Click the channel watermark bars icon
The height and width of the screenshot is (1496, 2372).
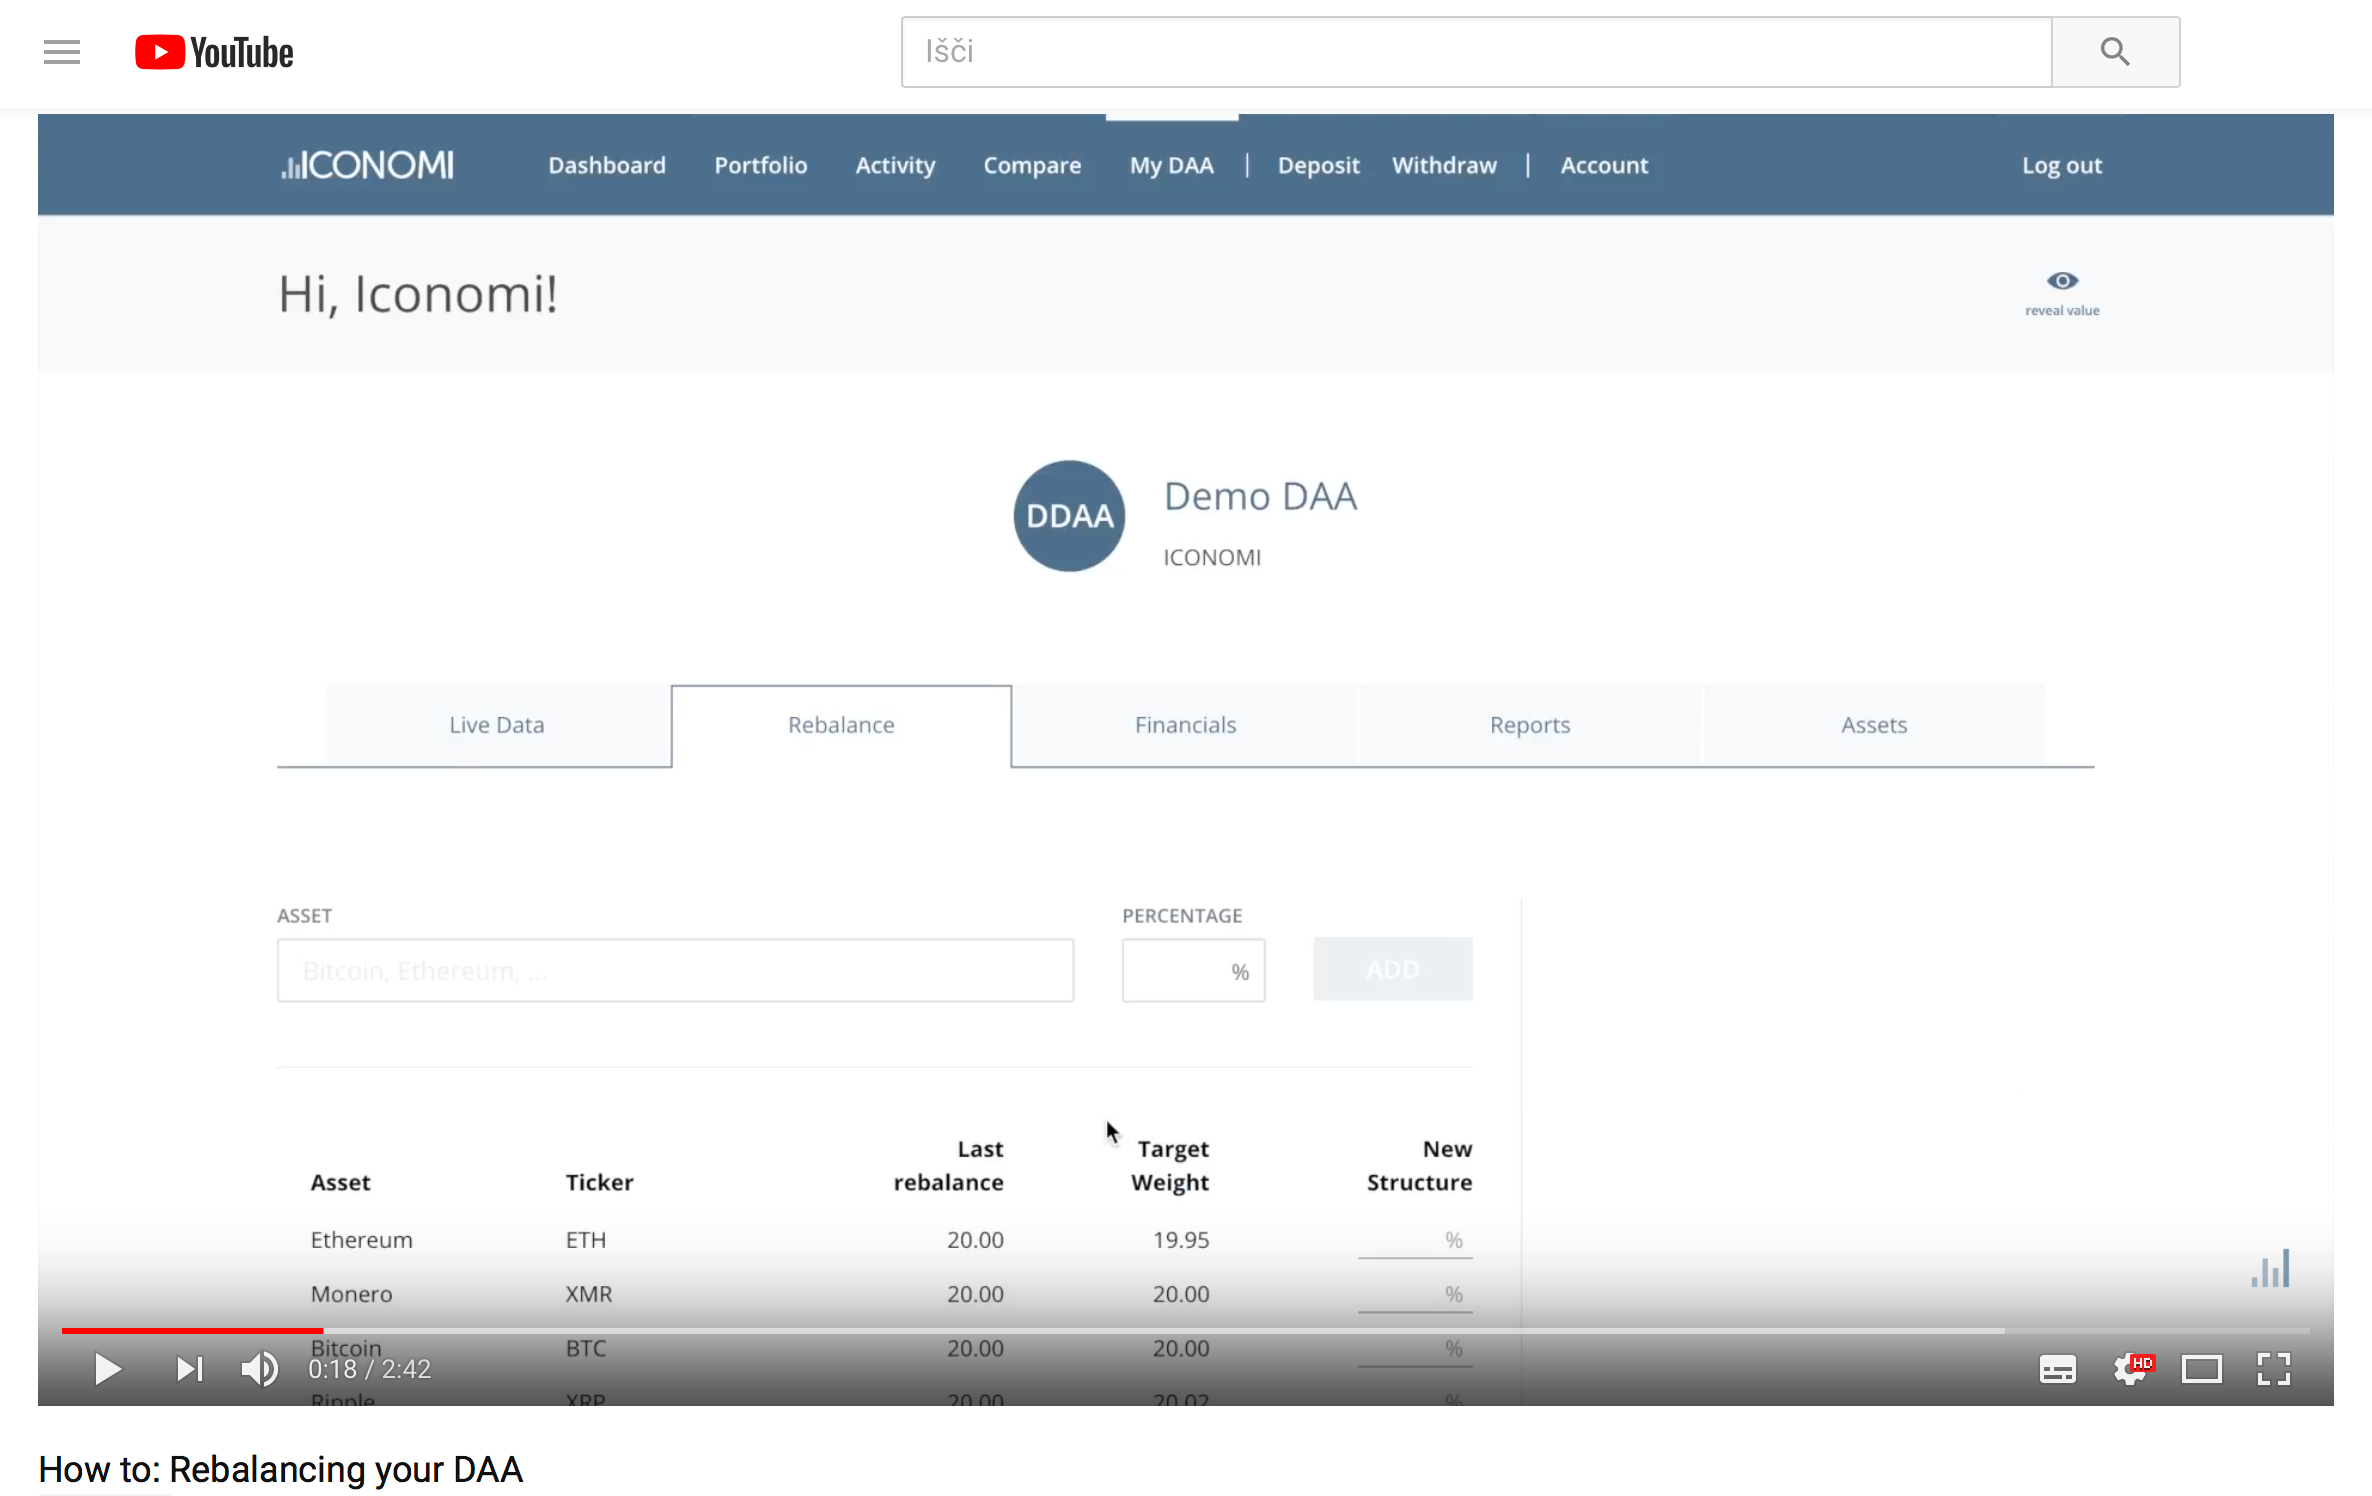coord(2270,1269)
